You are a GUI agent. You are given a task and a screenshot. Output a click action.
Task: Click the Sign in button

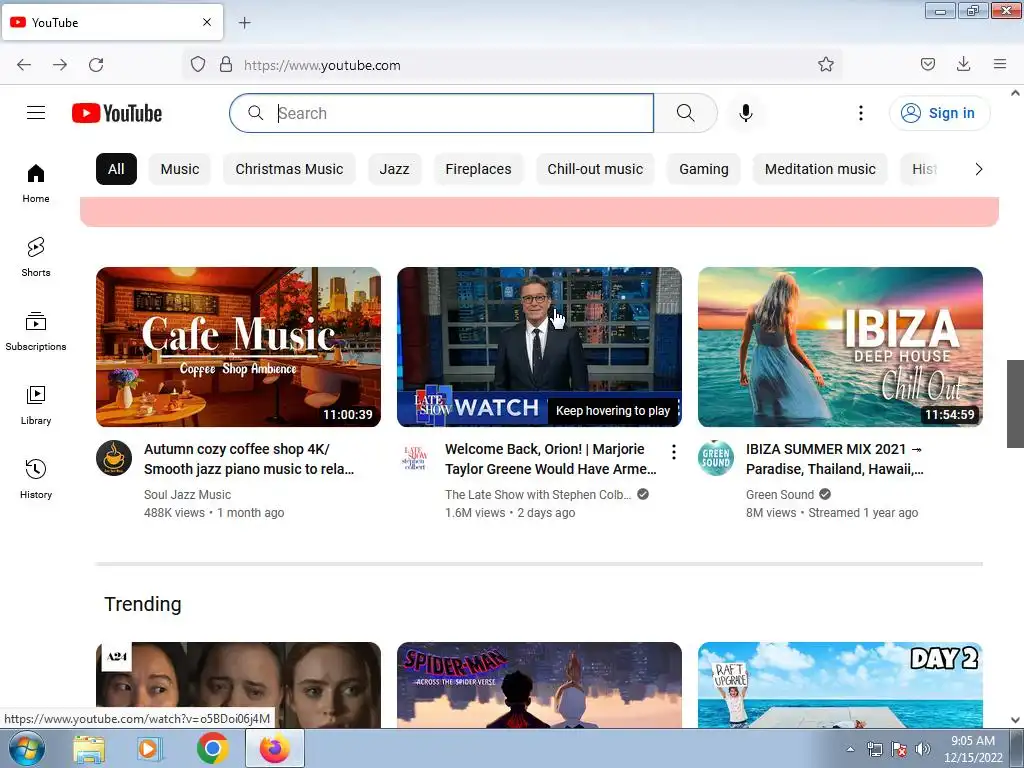[x=939, y=113]
